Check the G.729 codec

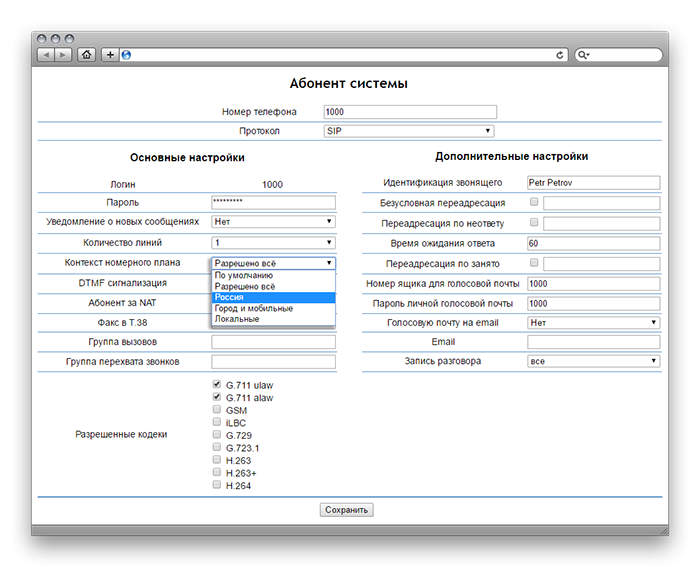click(x=217, y=434)
